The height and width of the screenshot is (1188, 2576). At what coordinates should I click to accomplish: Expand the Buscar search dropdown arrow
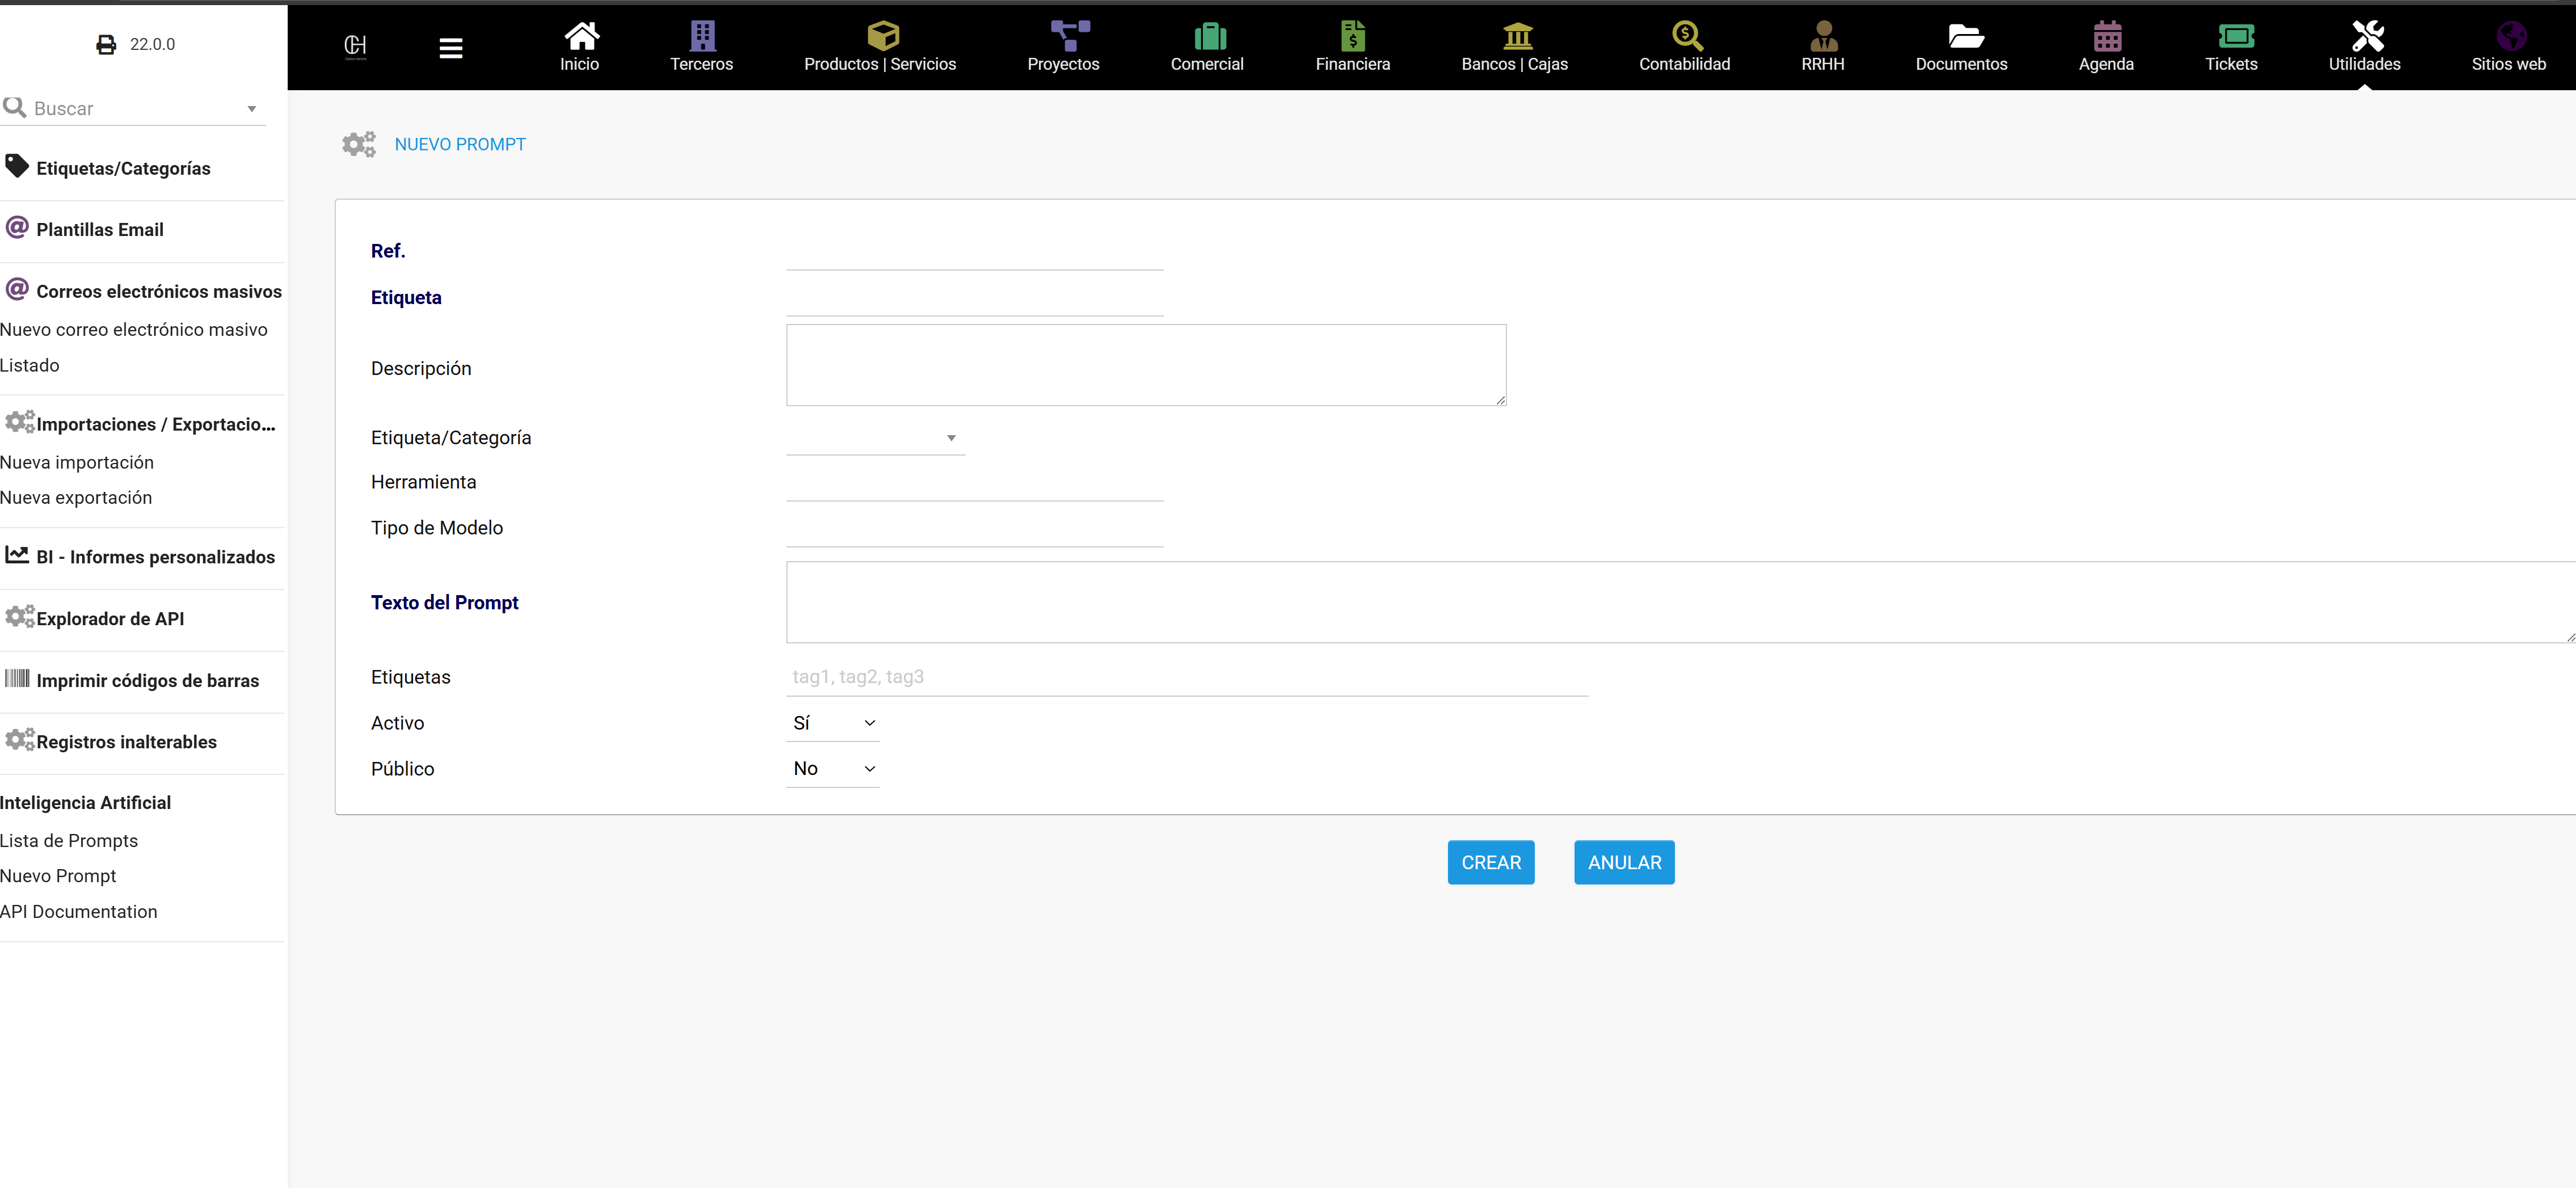coord(252,109)
